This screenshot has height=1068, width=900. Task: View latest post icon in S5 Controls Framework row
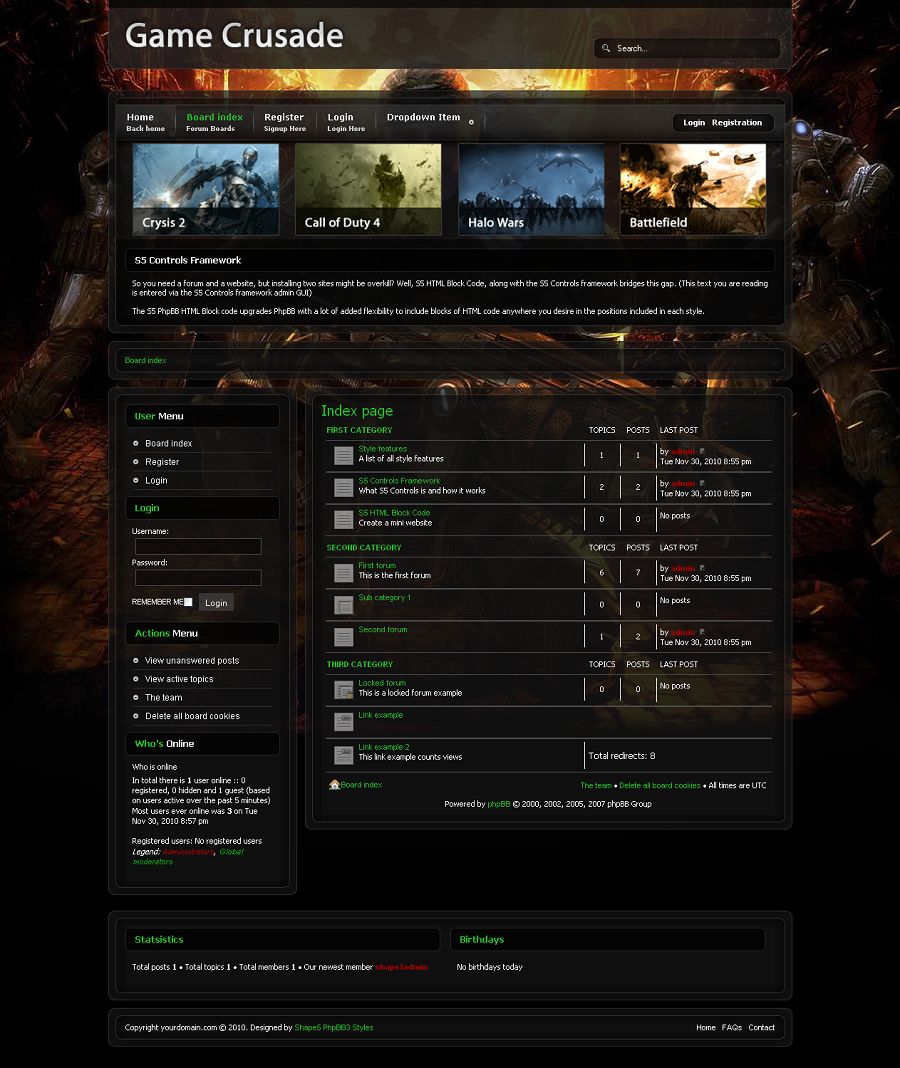pyautogui.click(x=702, y=483)
